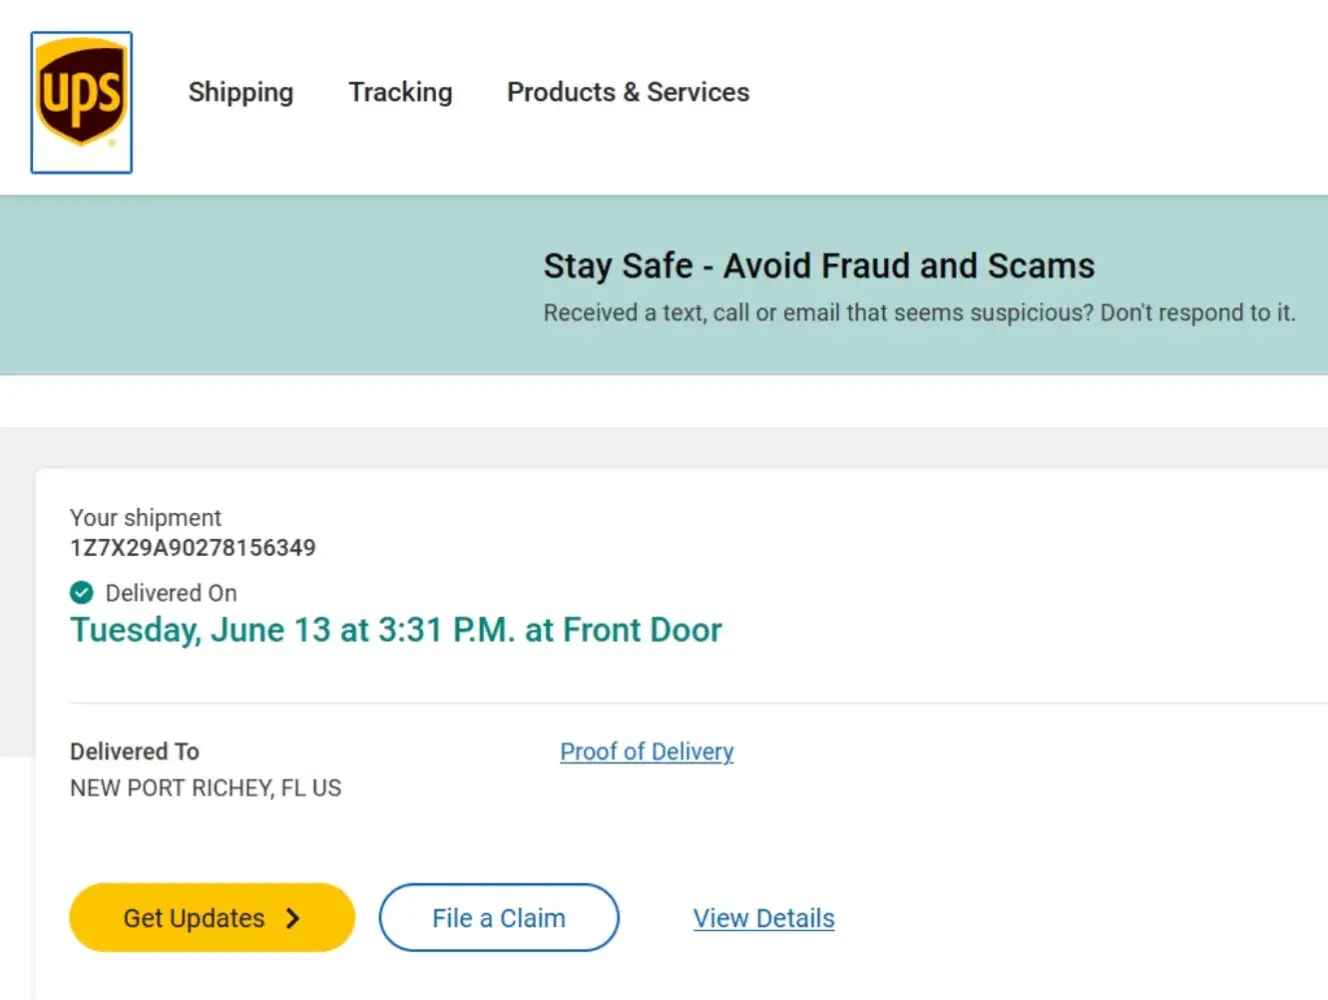Follow the View Details link
This screenshot has width=1328, height=1000.
764,918
